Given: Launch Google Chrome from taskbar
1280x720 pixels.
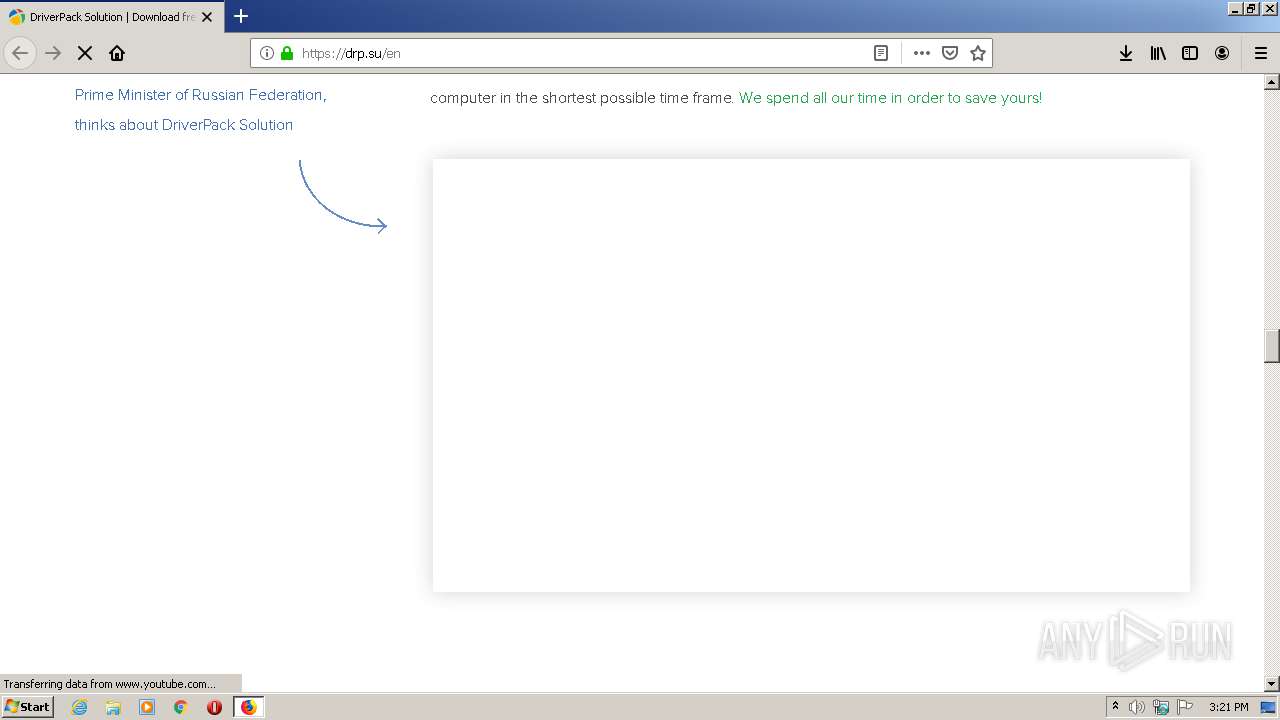Looking at the screenshot, I should pyautogui.click(x=181, y=707).
